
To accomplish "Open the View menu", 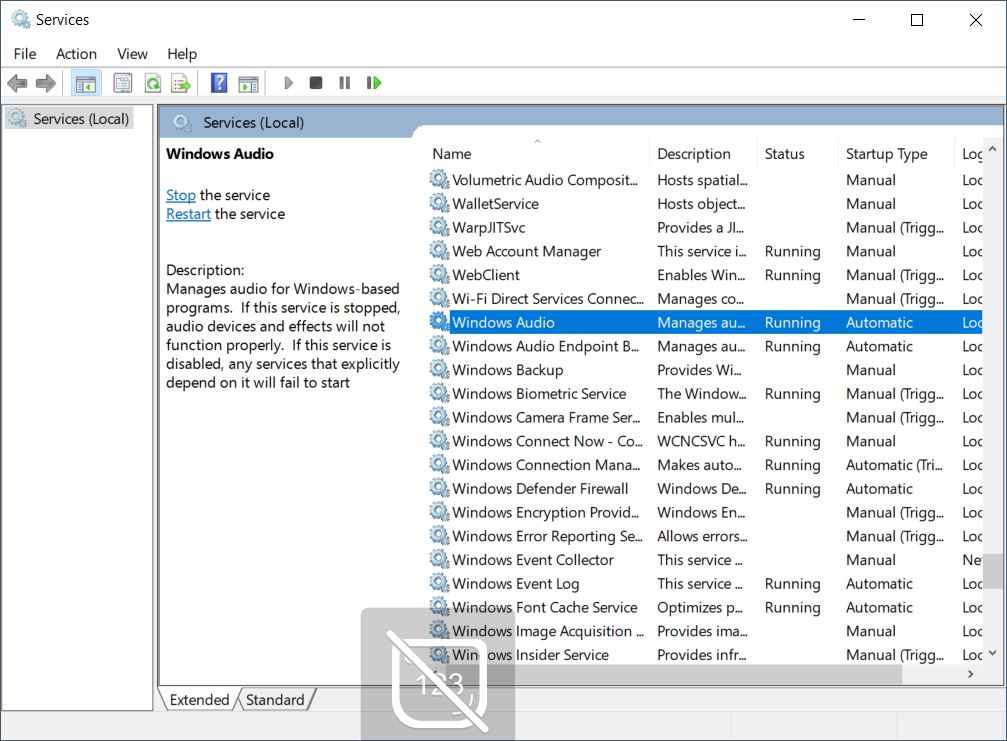I will (132, 54).
